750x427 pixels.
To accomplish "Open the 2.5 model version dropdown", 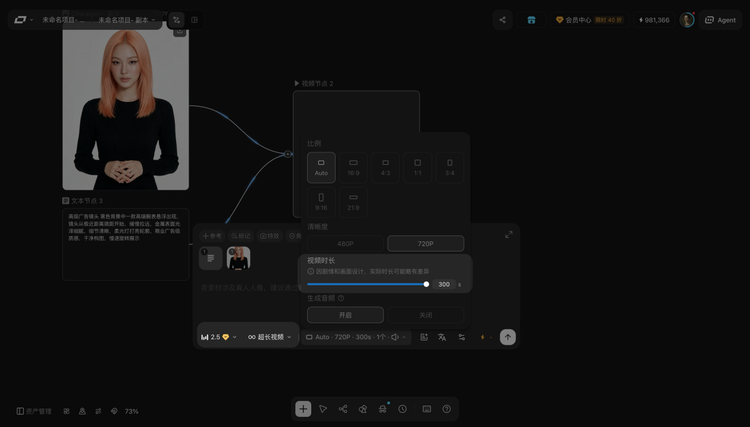I will [219, 337].
